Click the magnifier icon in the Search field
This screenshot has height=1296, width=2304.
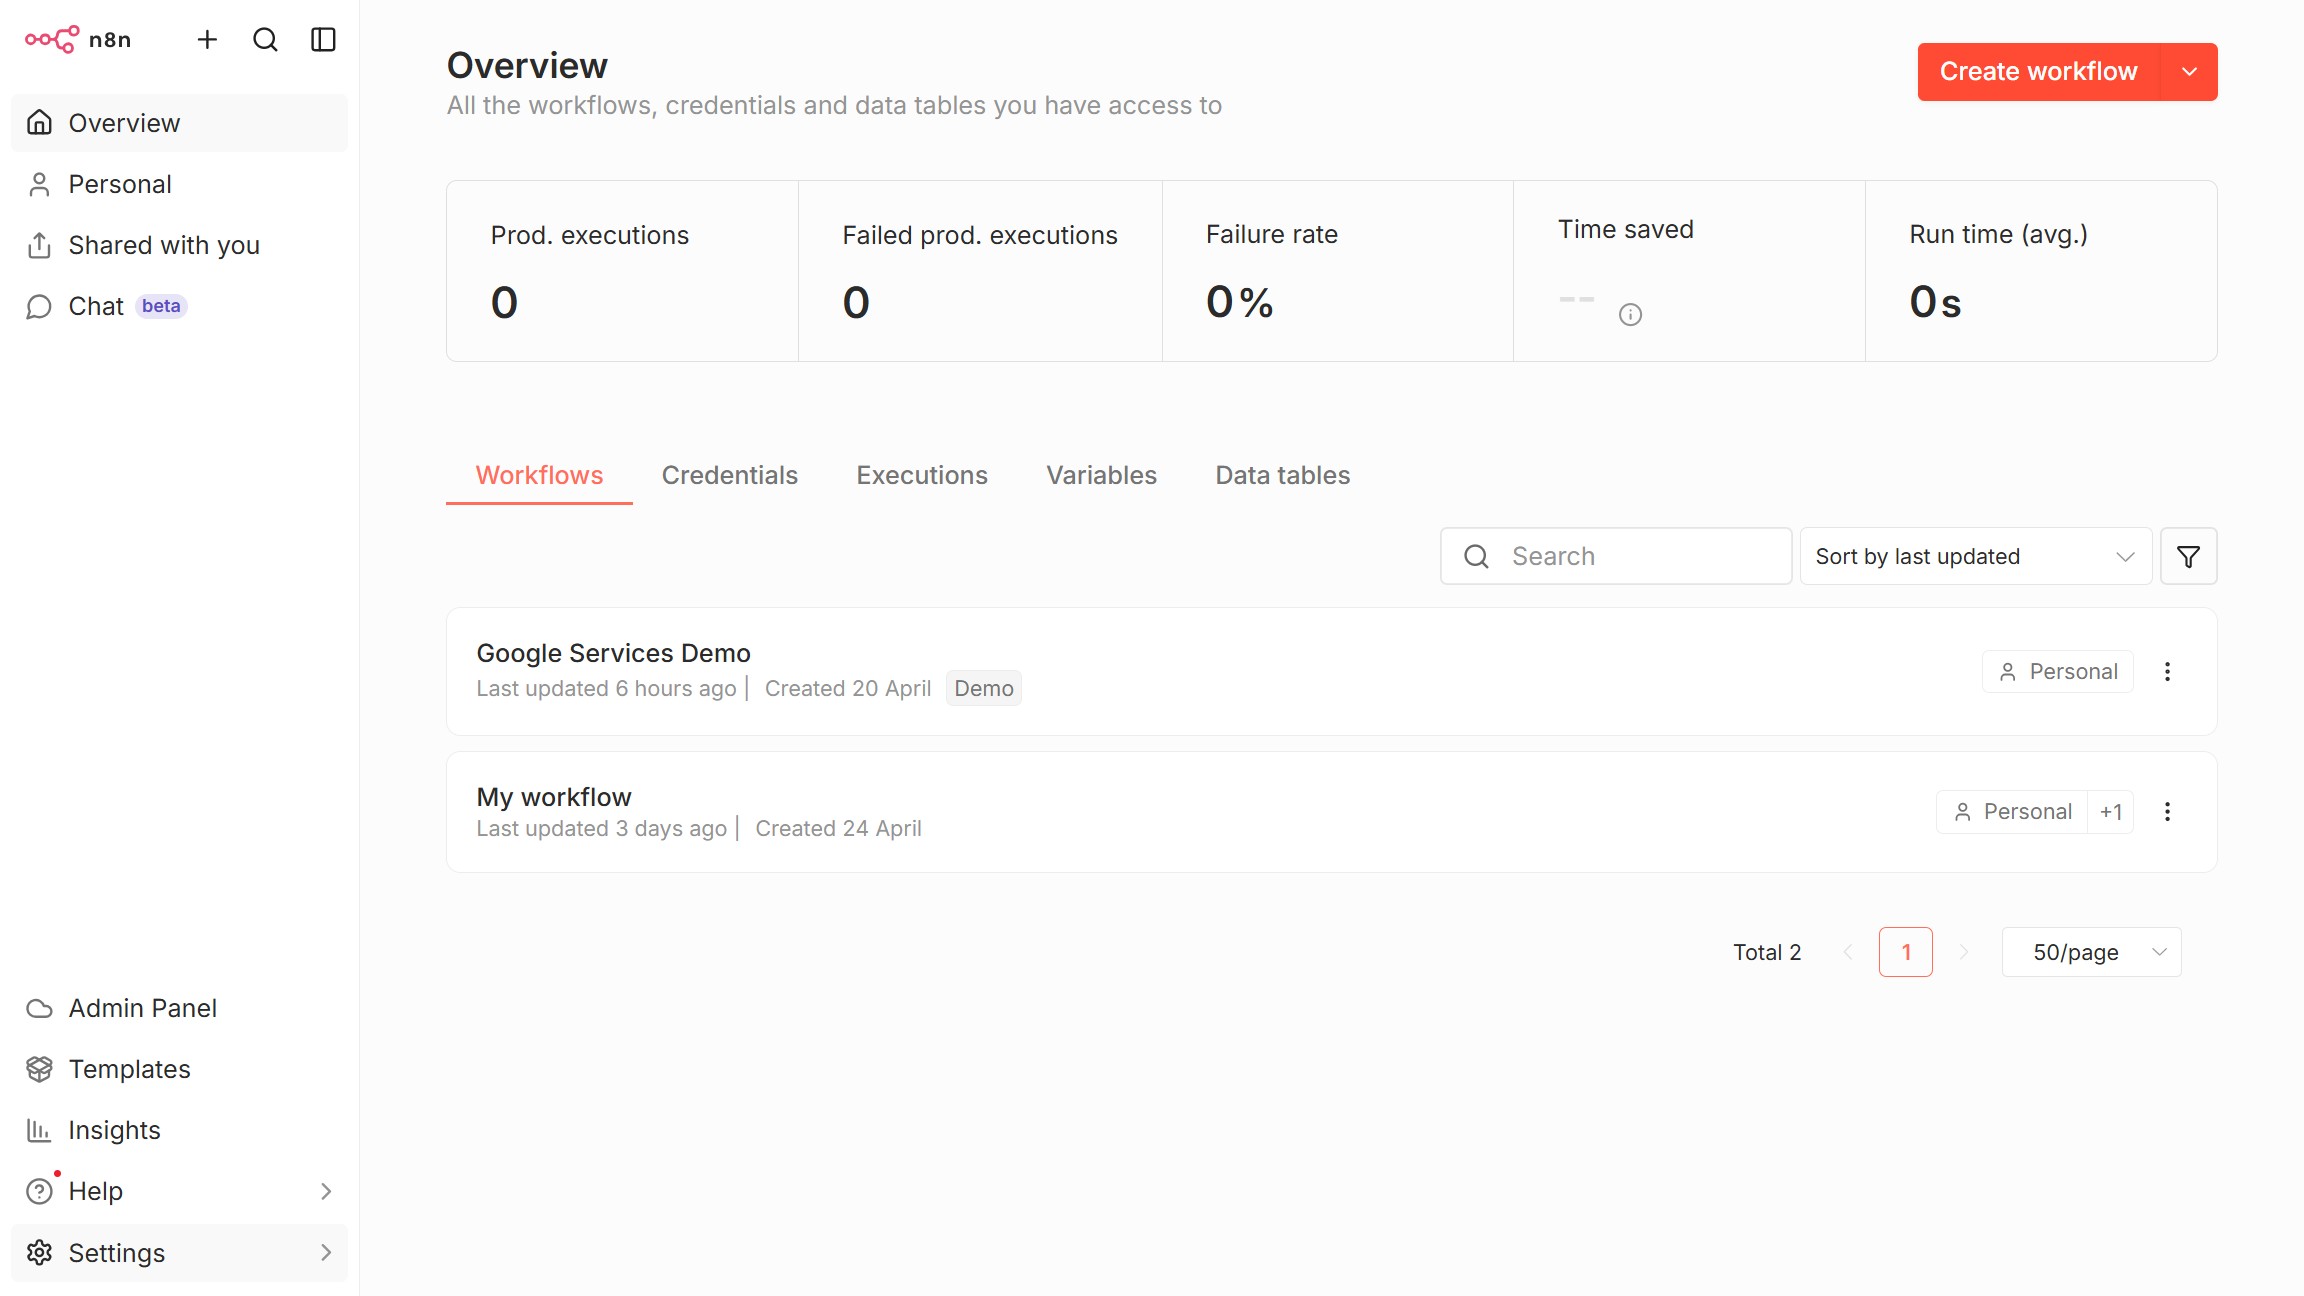coord(1477,556)
